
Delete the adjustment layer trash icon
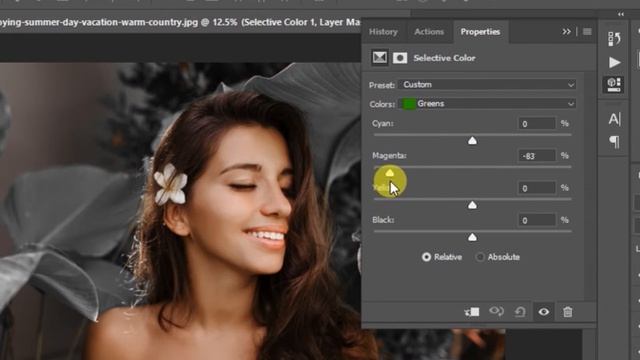(567, 312)
